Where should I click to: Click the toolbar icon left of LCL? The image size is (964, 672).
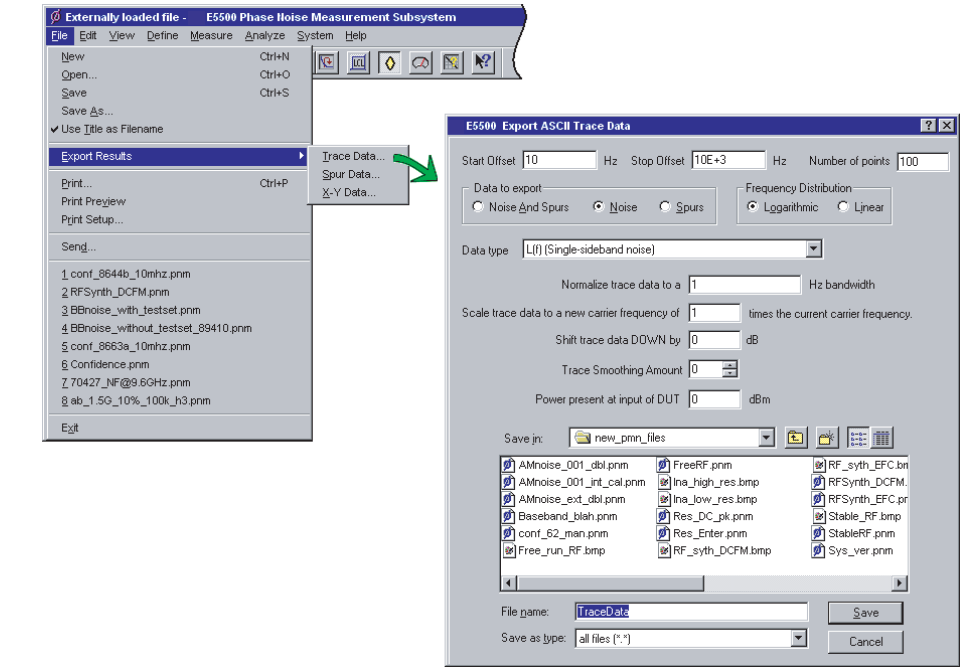[327, 62]
